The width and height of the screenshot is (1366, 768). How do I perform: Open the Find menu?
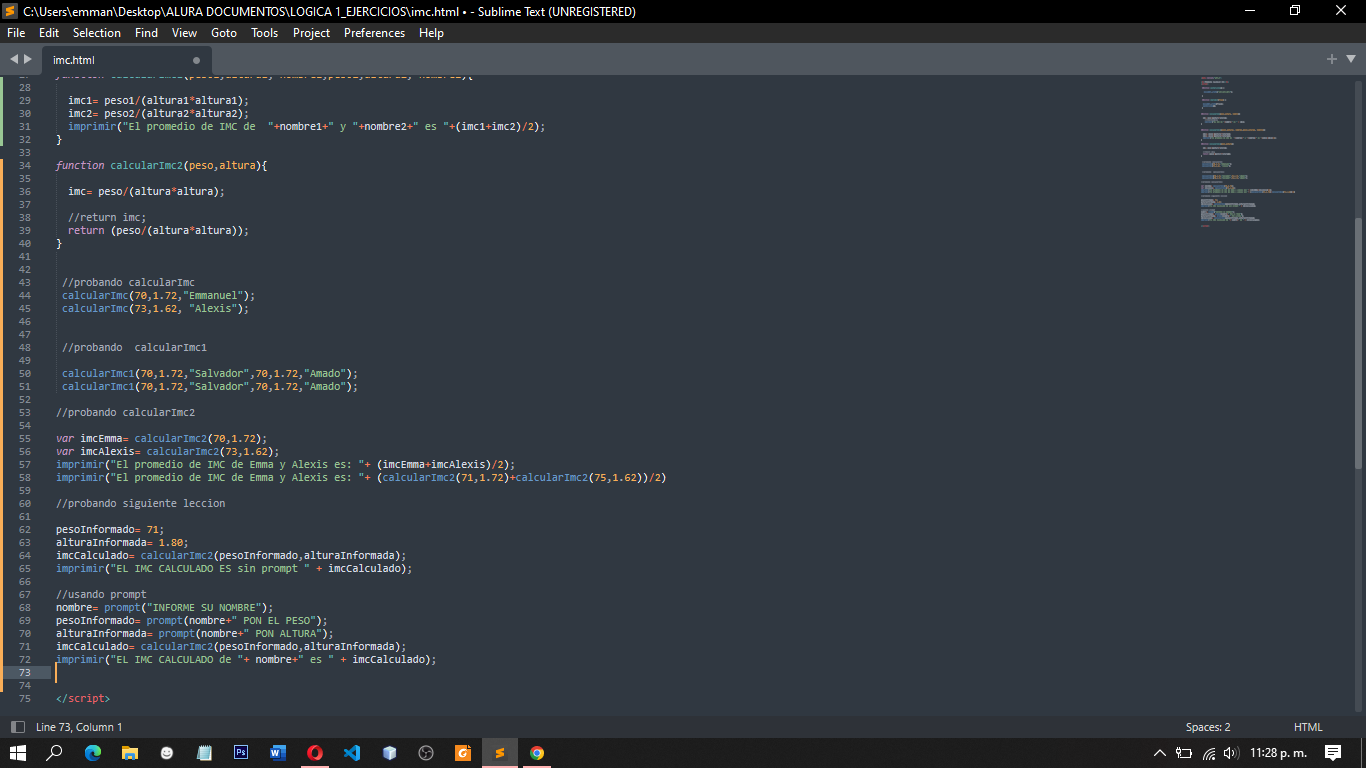pos(146,33)
